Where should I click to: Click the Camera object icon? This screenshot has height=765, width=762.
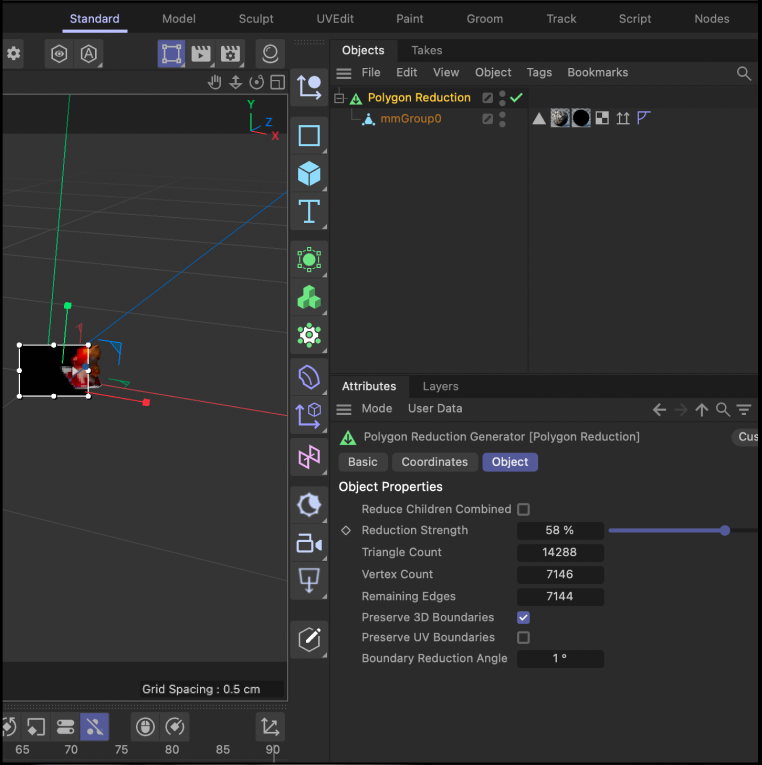[309, 543]
